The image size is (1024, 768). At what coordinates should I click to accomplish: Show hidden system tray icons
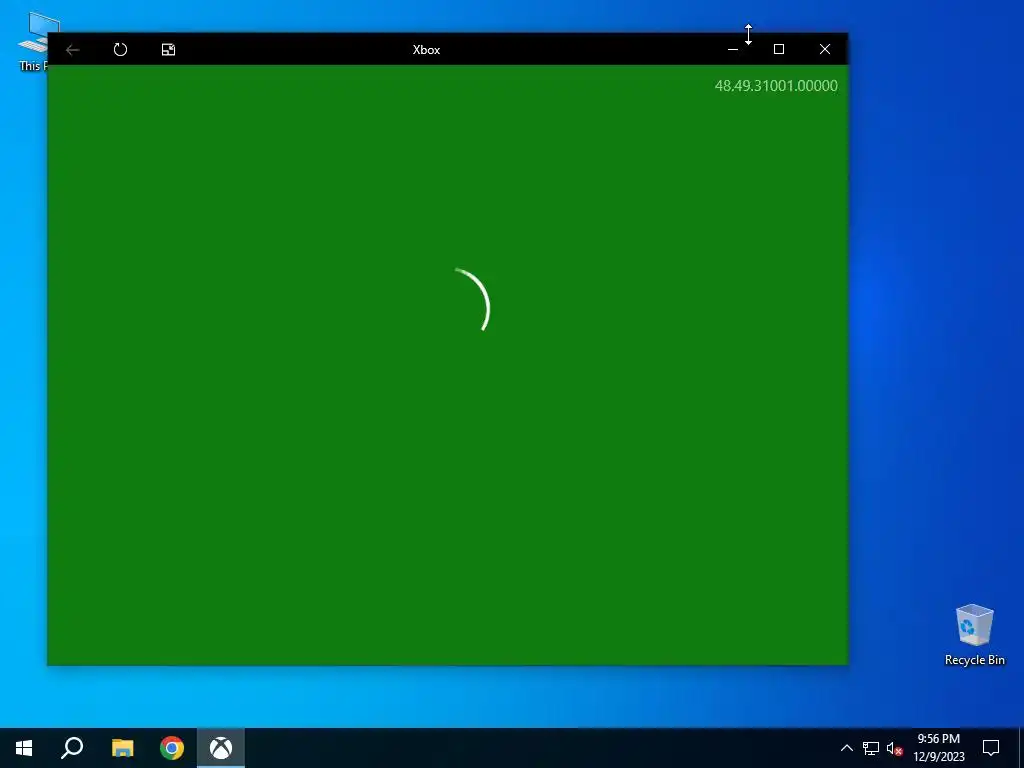pos(846,748)
